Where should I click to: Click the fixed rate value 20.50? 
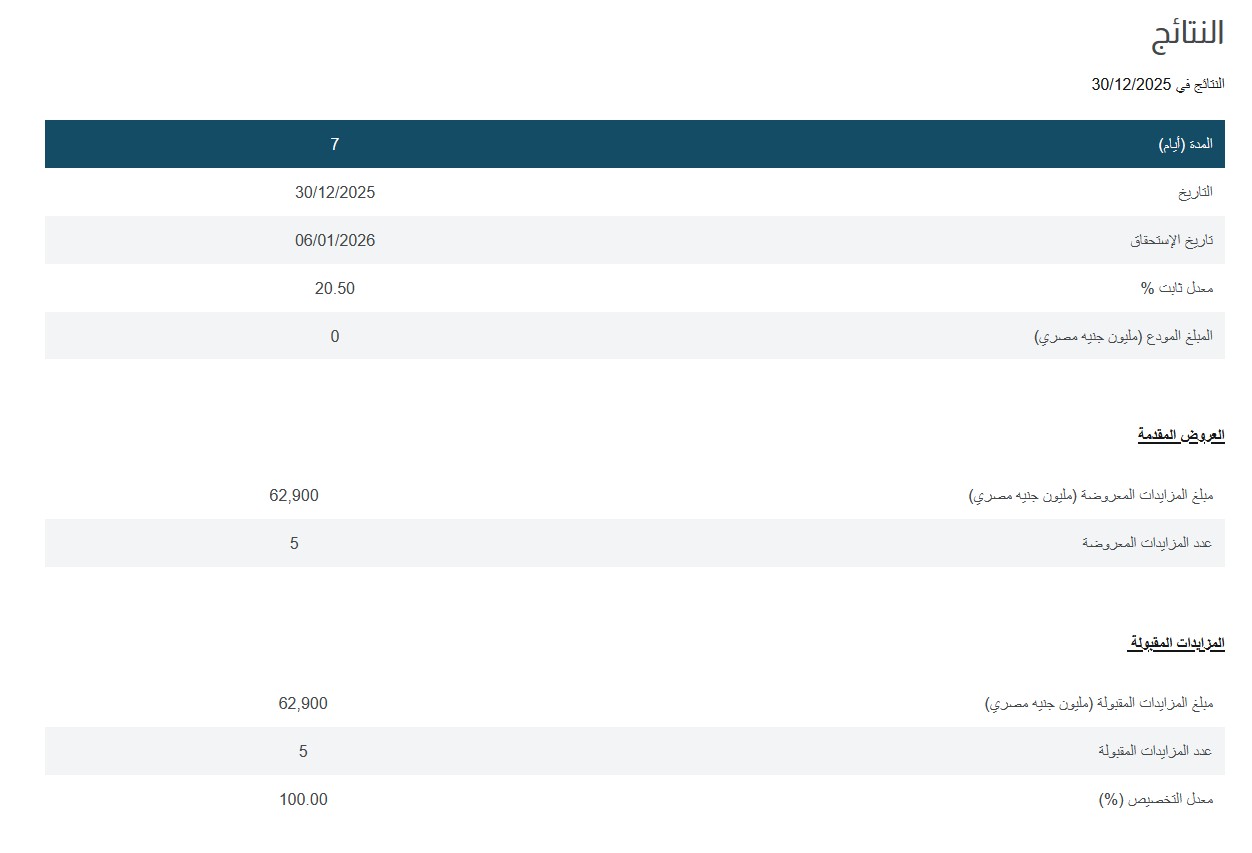pos(335,288)
